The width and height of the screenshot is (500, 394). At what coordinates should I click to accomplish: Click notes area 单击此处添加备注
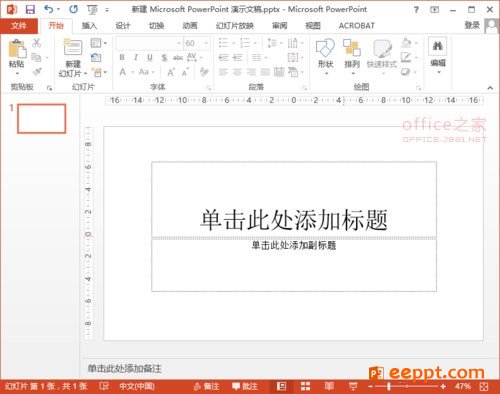coord(125,368)
